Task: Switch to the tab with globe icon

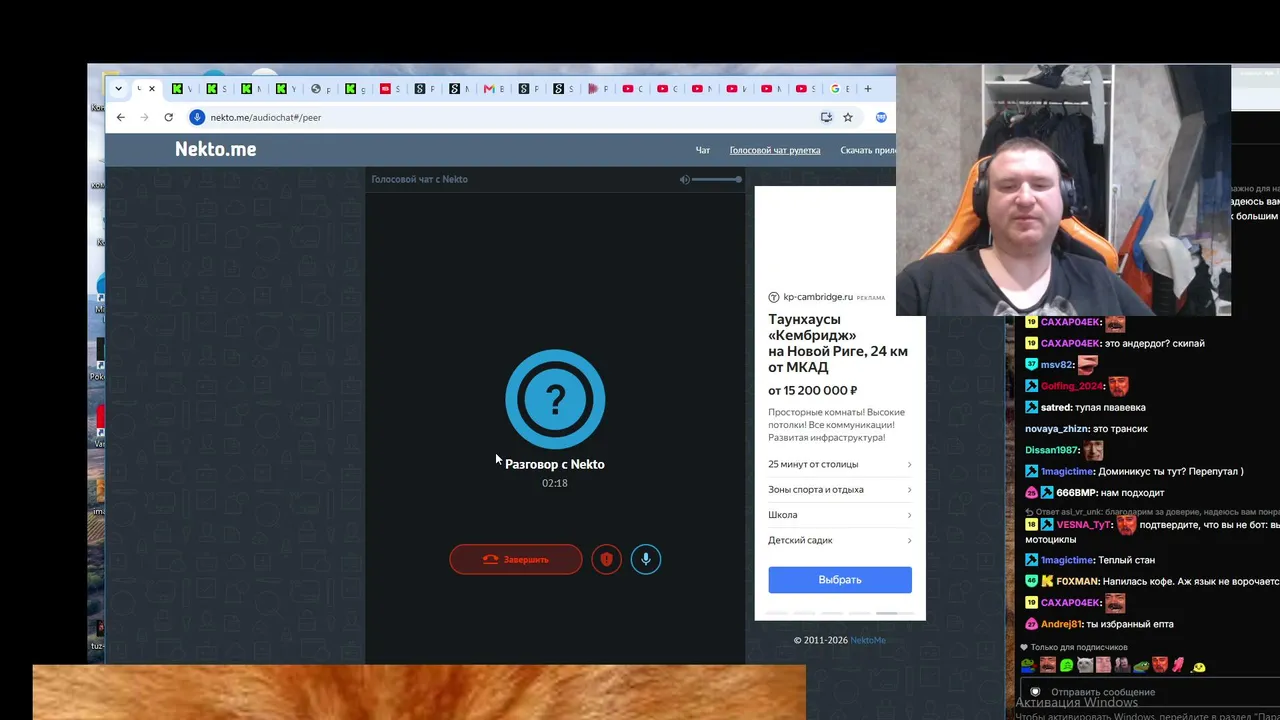Action: [x=321, y=89]
